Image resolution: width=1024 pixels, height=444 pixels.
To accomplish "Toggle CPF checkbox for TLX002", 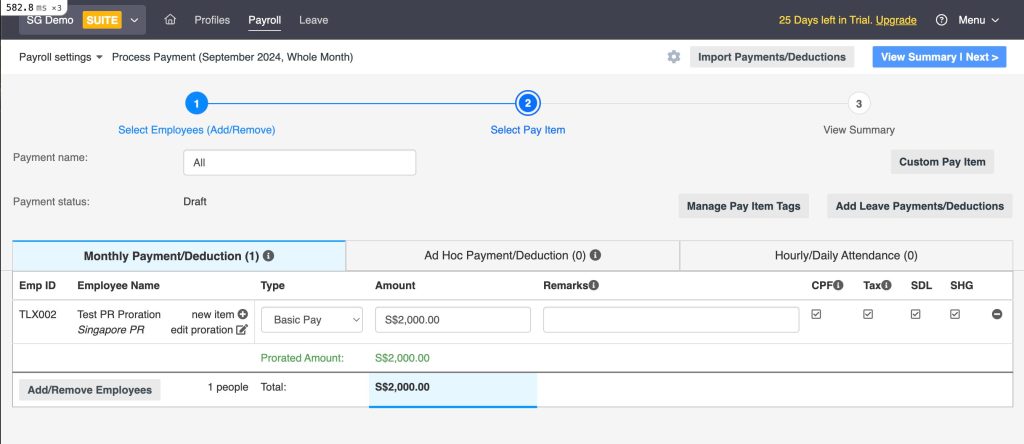I will (x=817, y=315).
